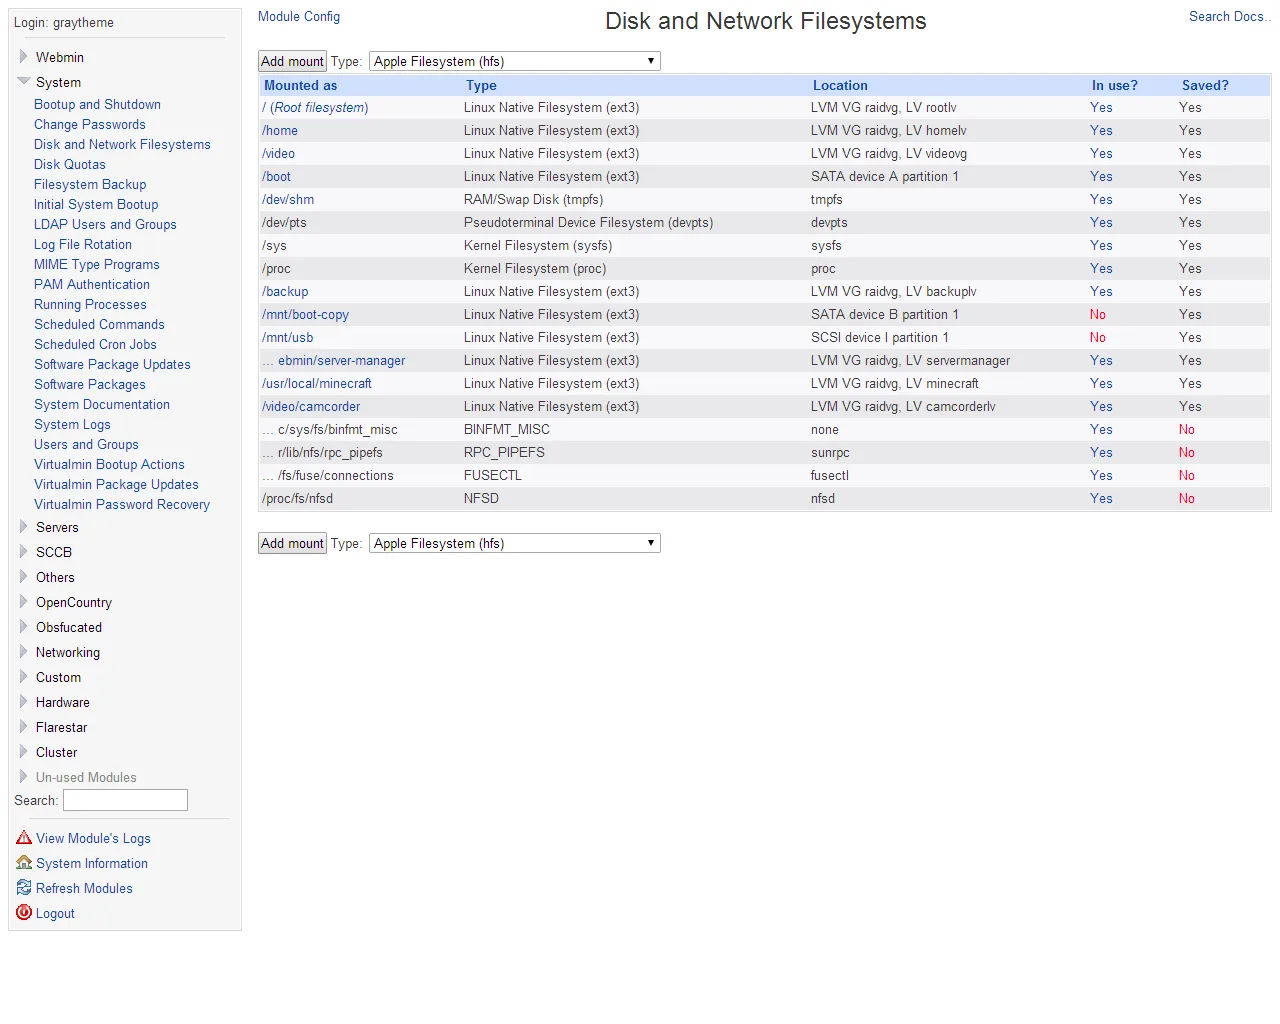This screenshot has width=1280, height=1024.
Task: Click the System Information house icon
Action: point(24,863)
